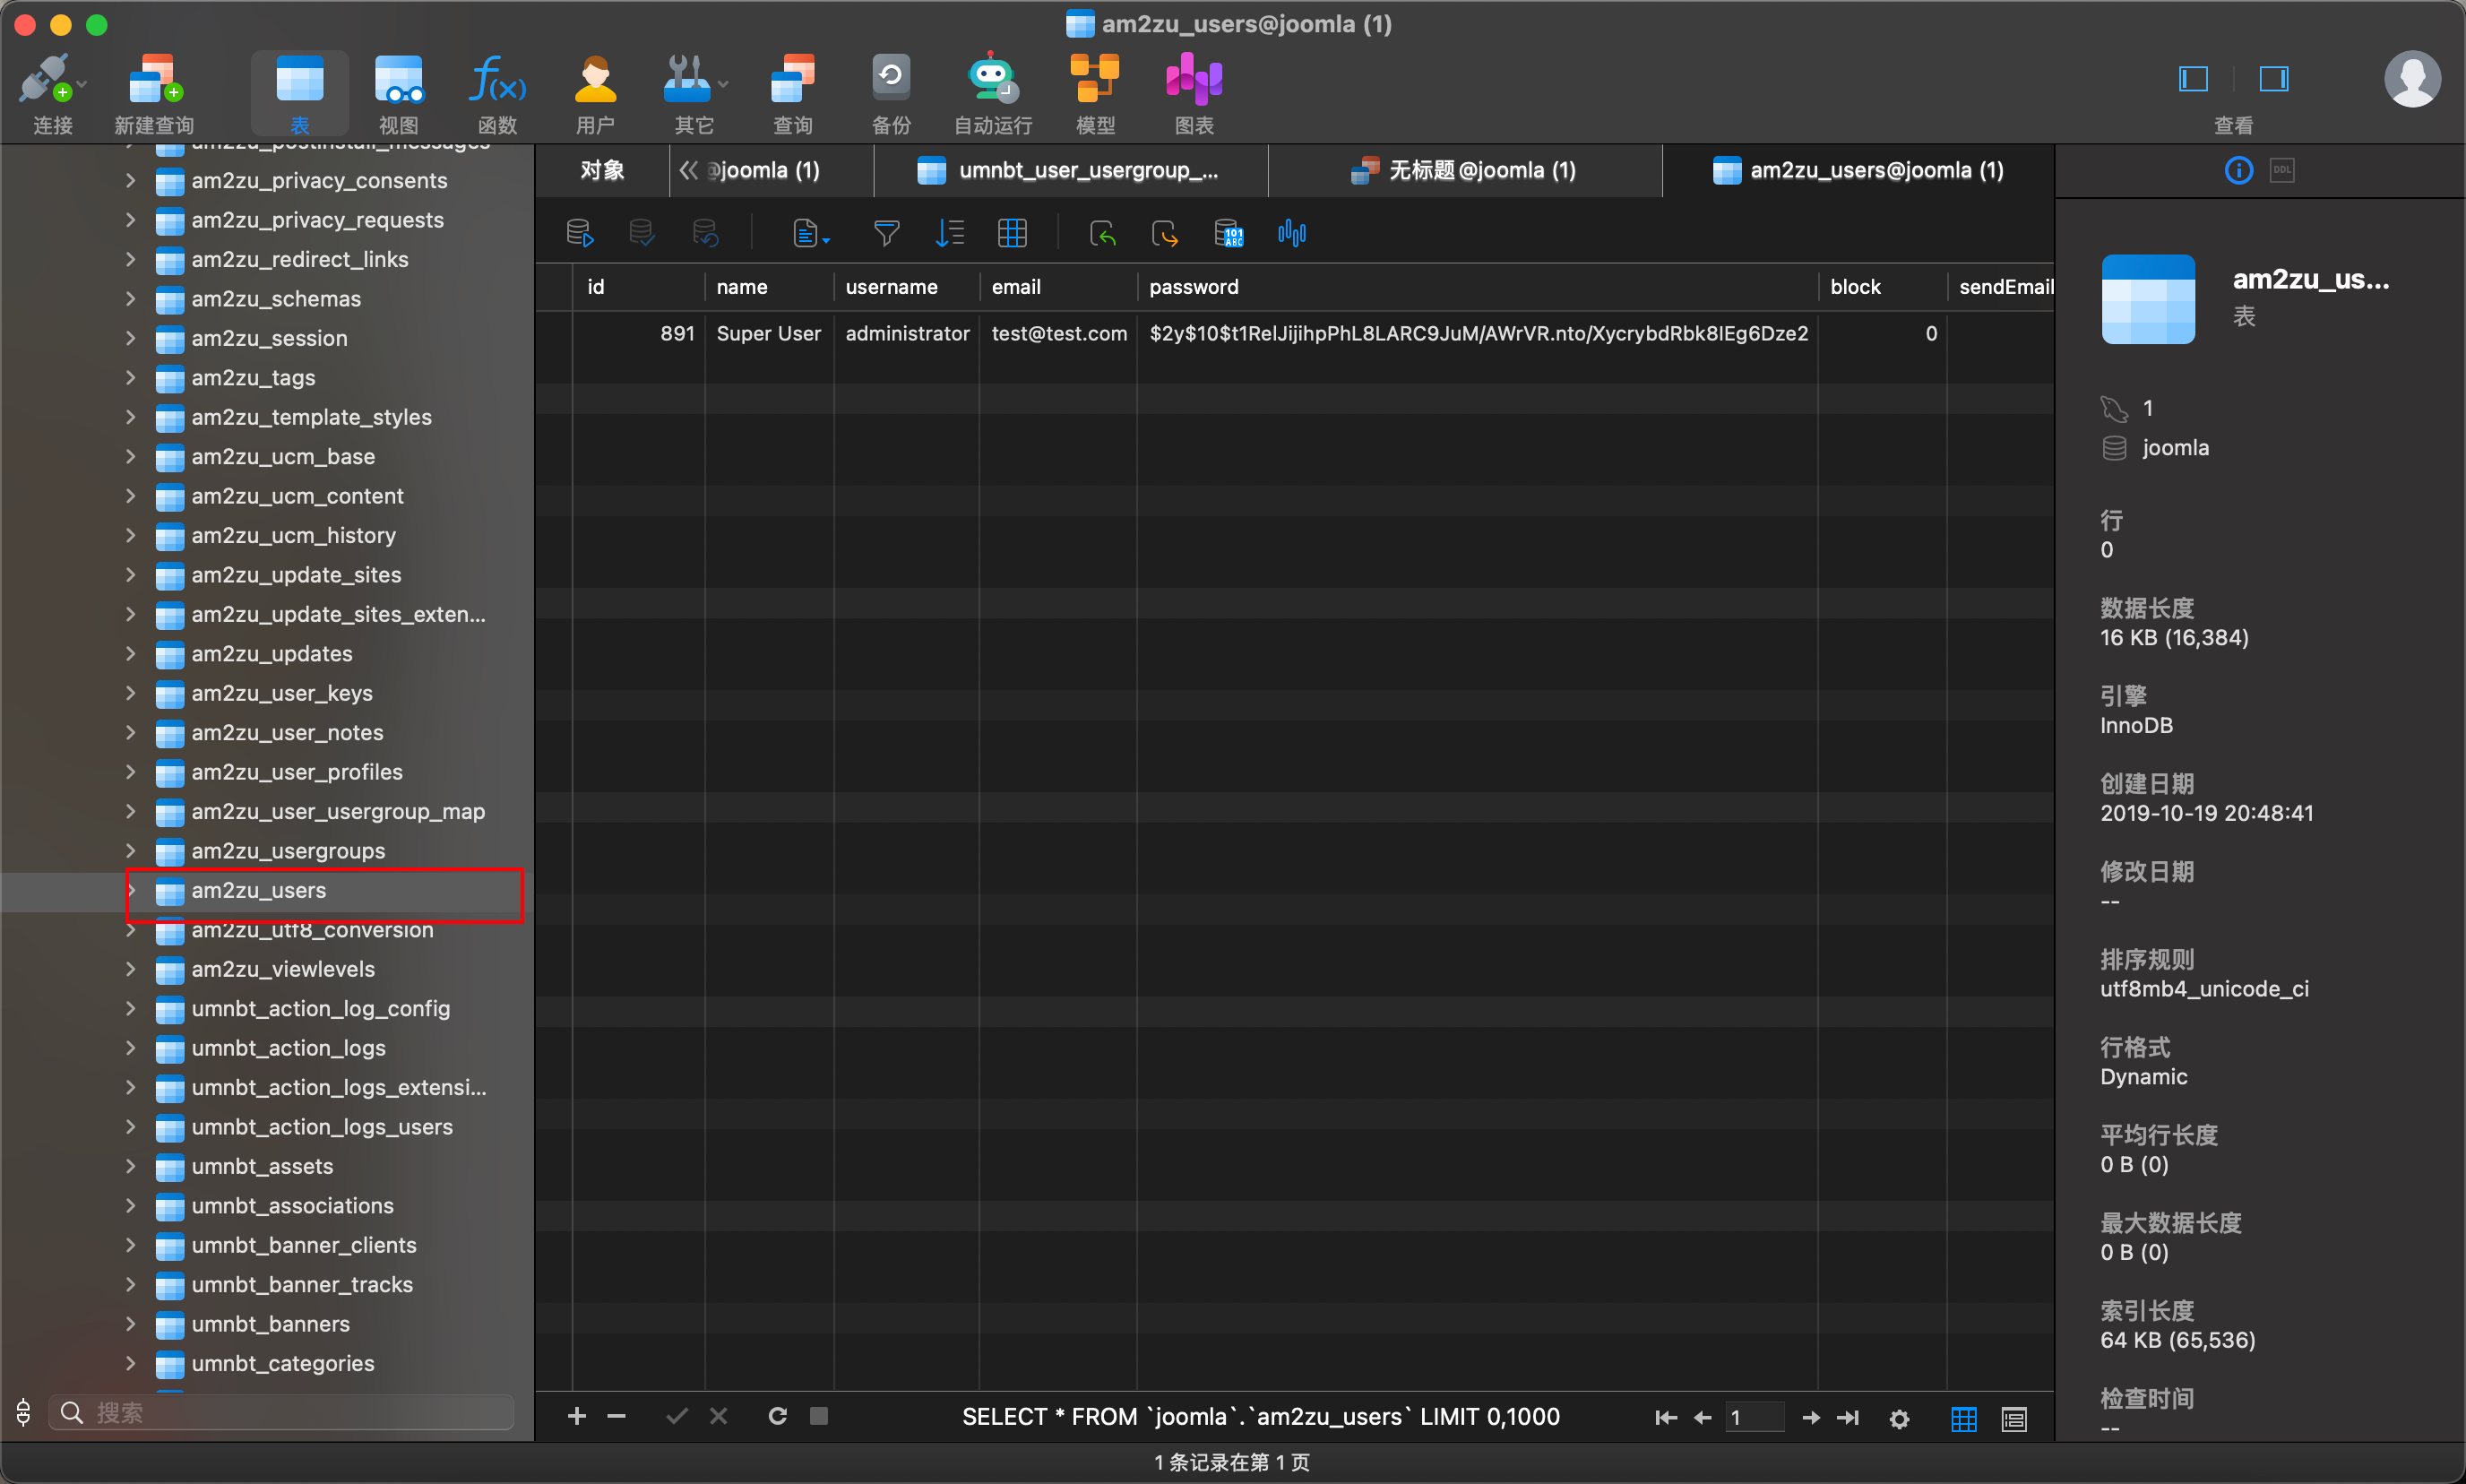Screen dimensions: 2466x1484
Task: Go to the last page
Action: tap(1848, 1418)
